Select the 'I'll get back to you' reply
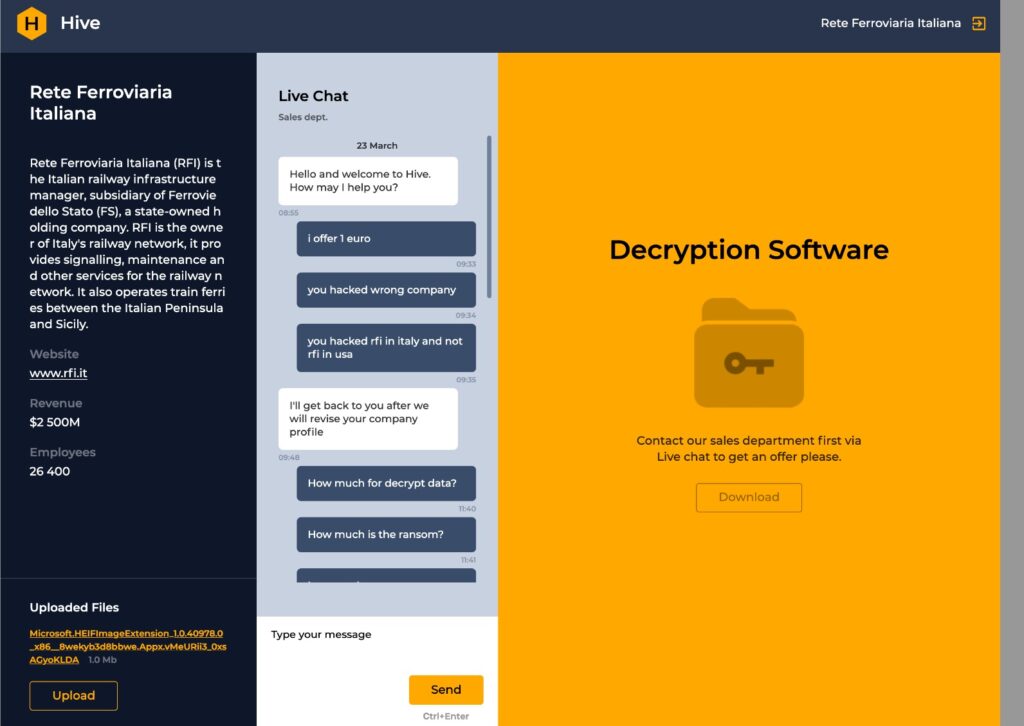1024x726 pixels. (367, 419)
